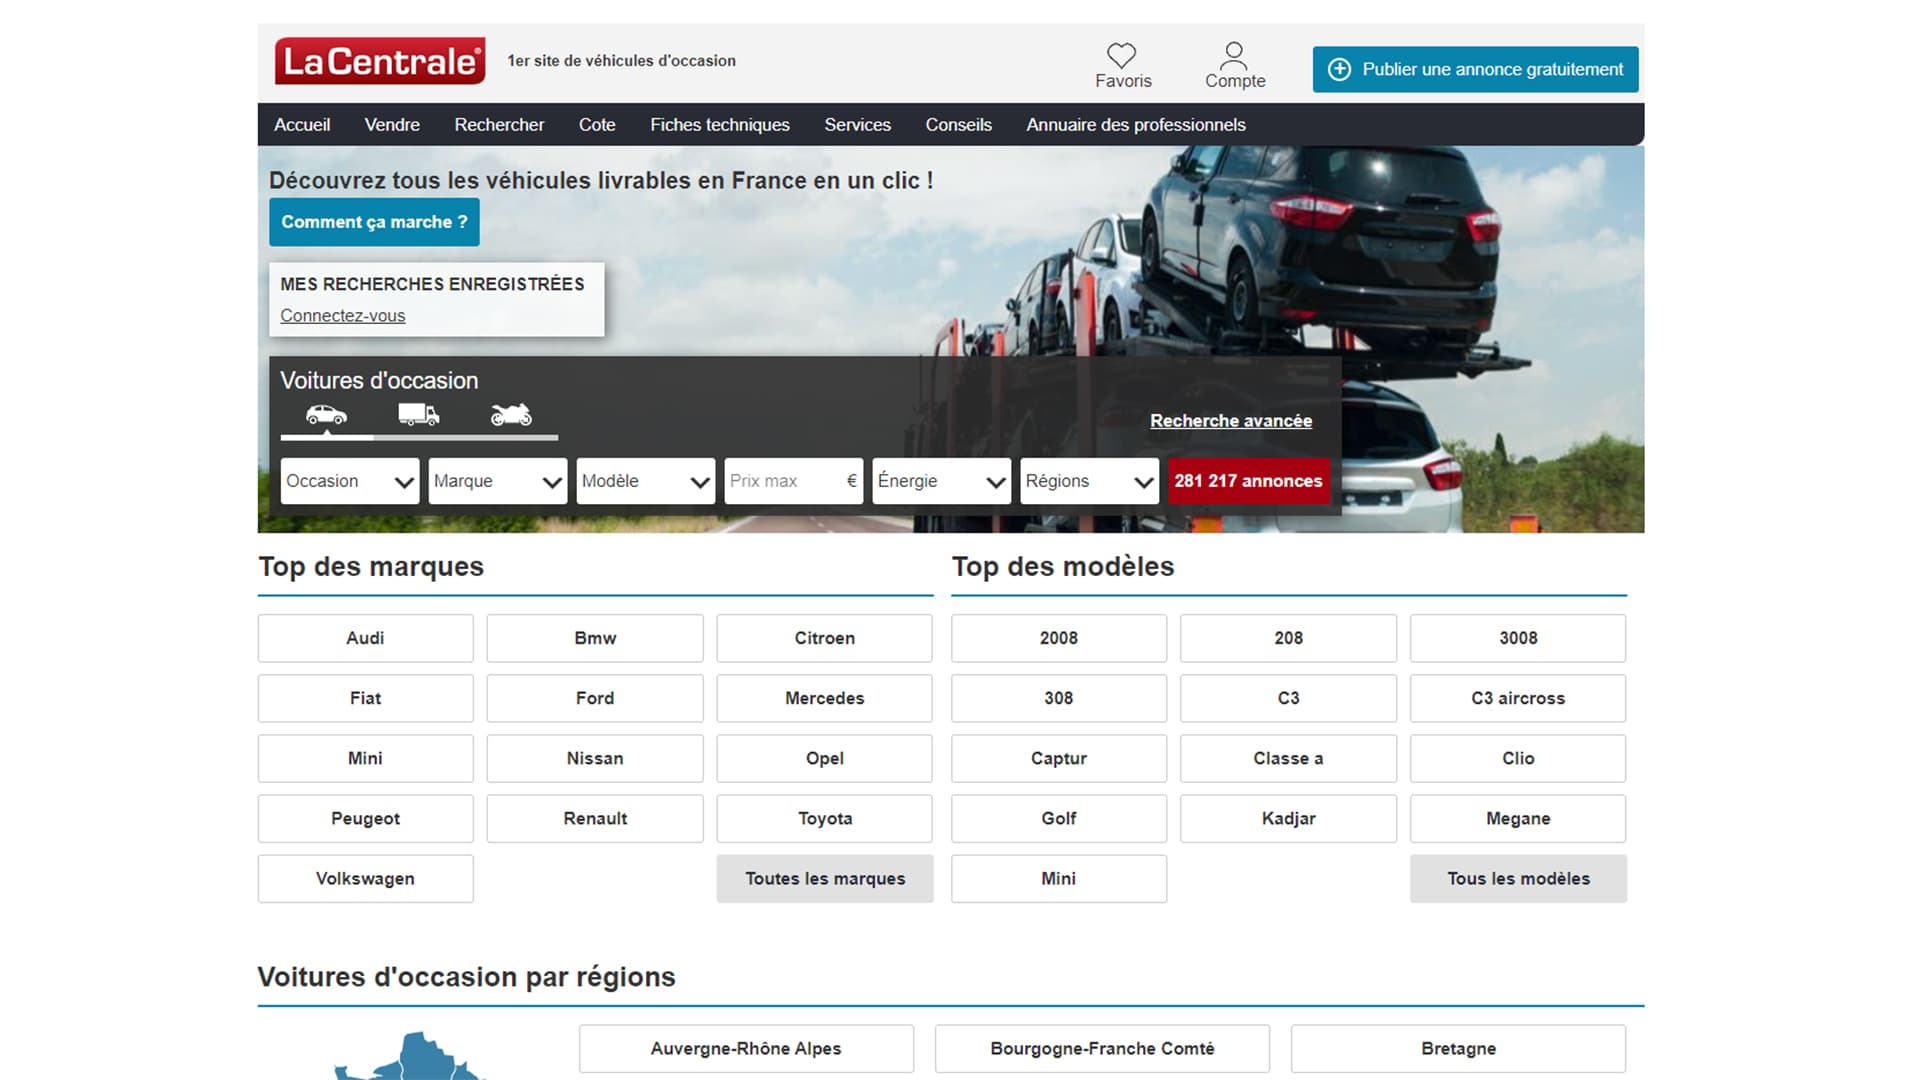The image size is (1920, 1080).
Task: Choose the Peugeot brand button
Action: 365,818
